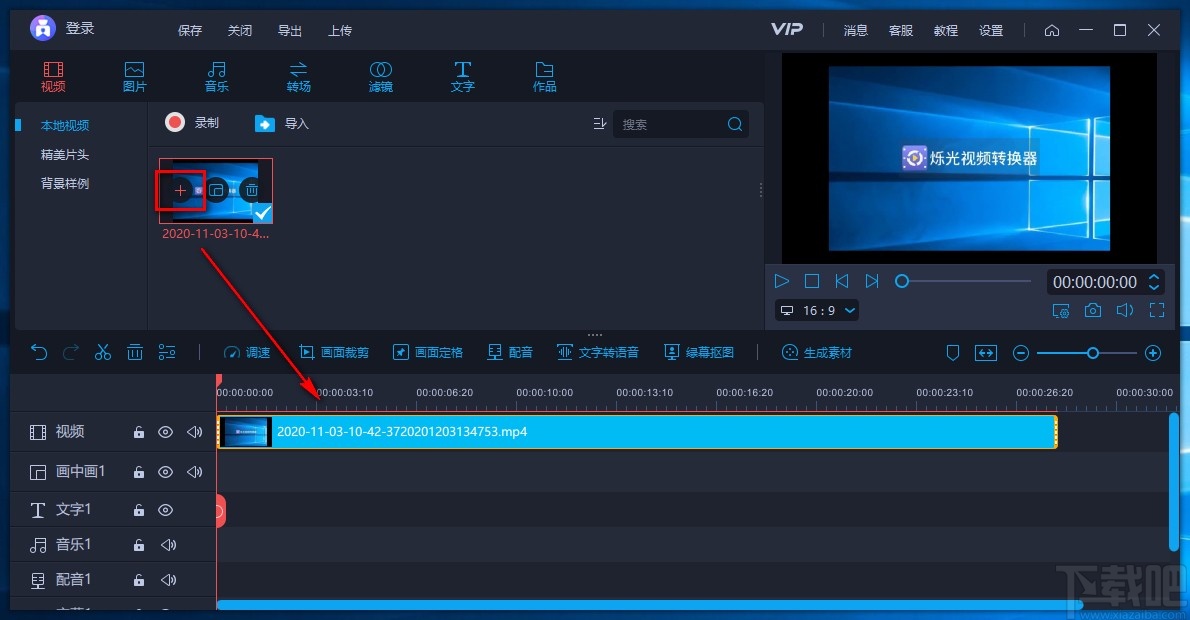This screenshot has width=1190, height=620.
Task: Zoom in the timeline with plus
Action: (1153, 353)
